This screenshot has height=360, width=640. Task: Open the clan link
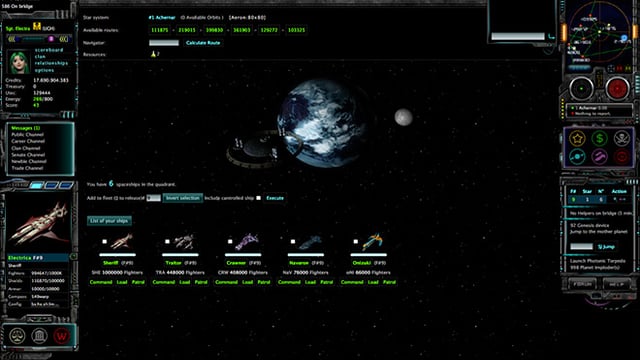[x=40, y=57]
